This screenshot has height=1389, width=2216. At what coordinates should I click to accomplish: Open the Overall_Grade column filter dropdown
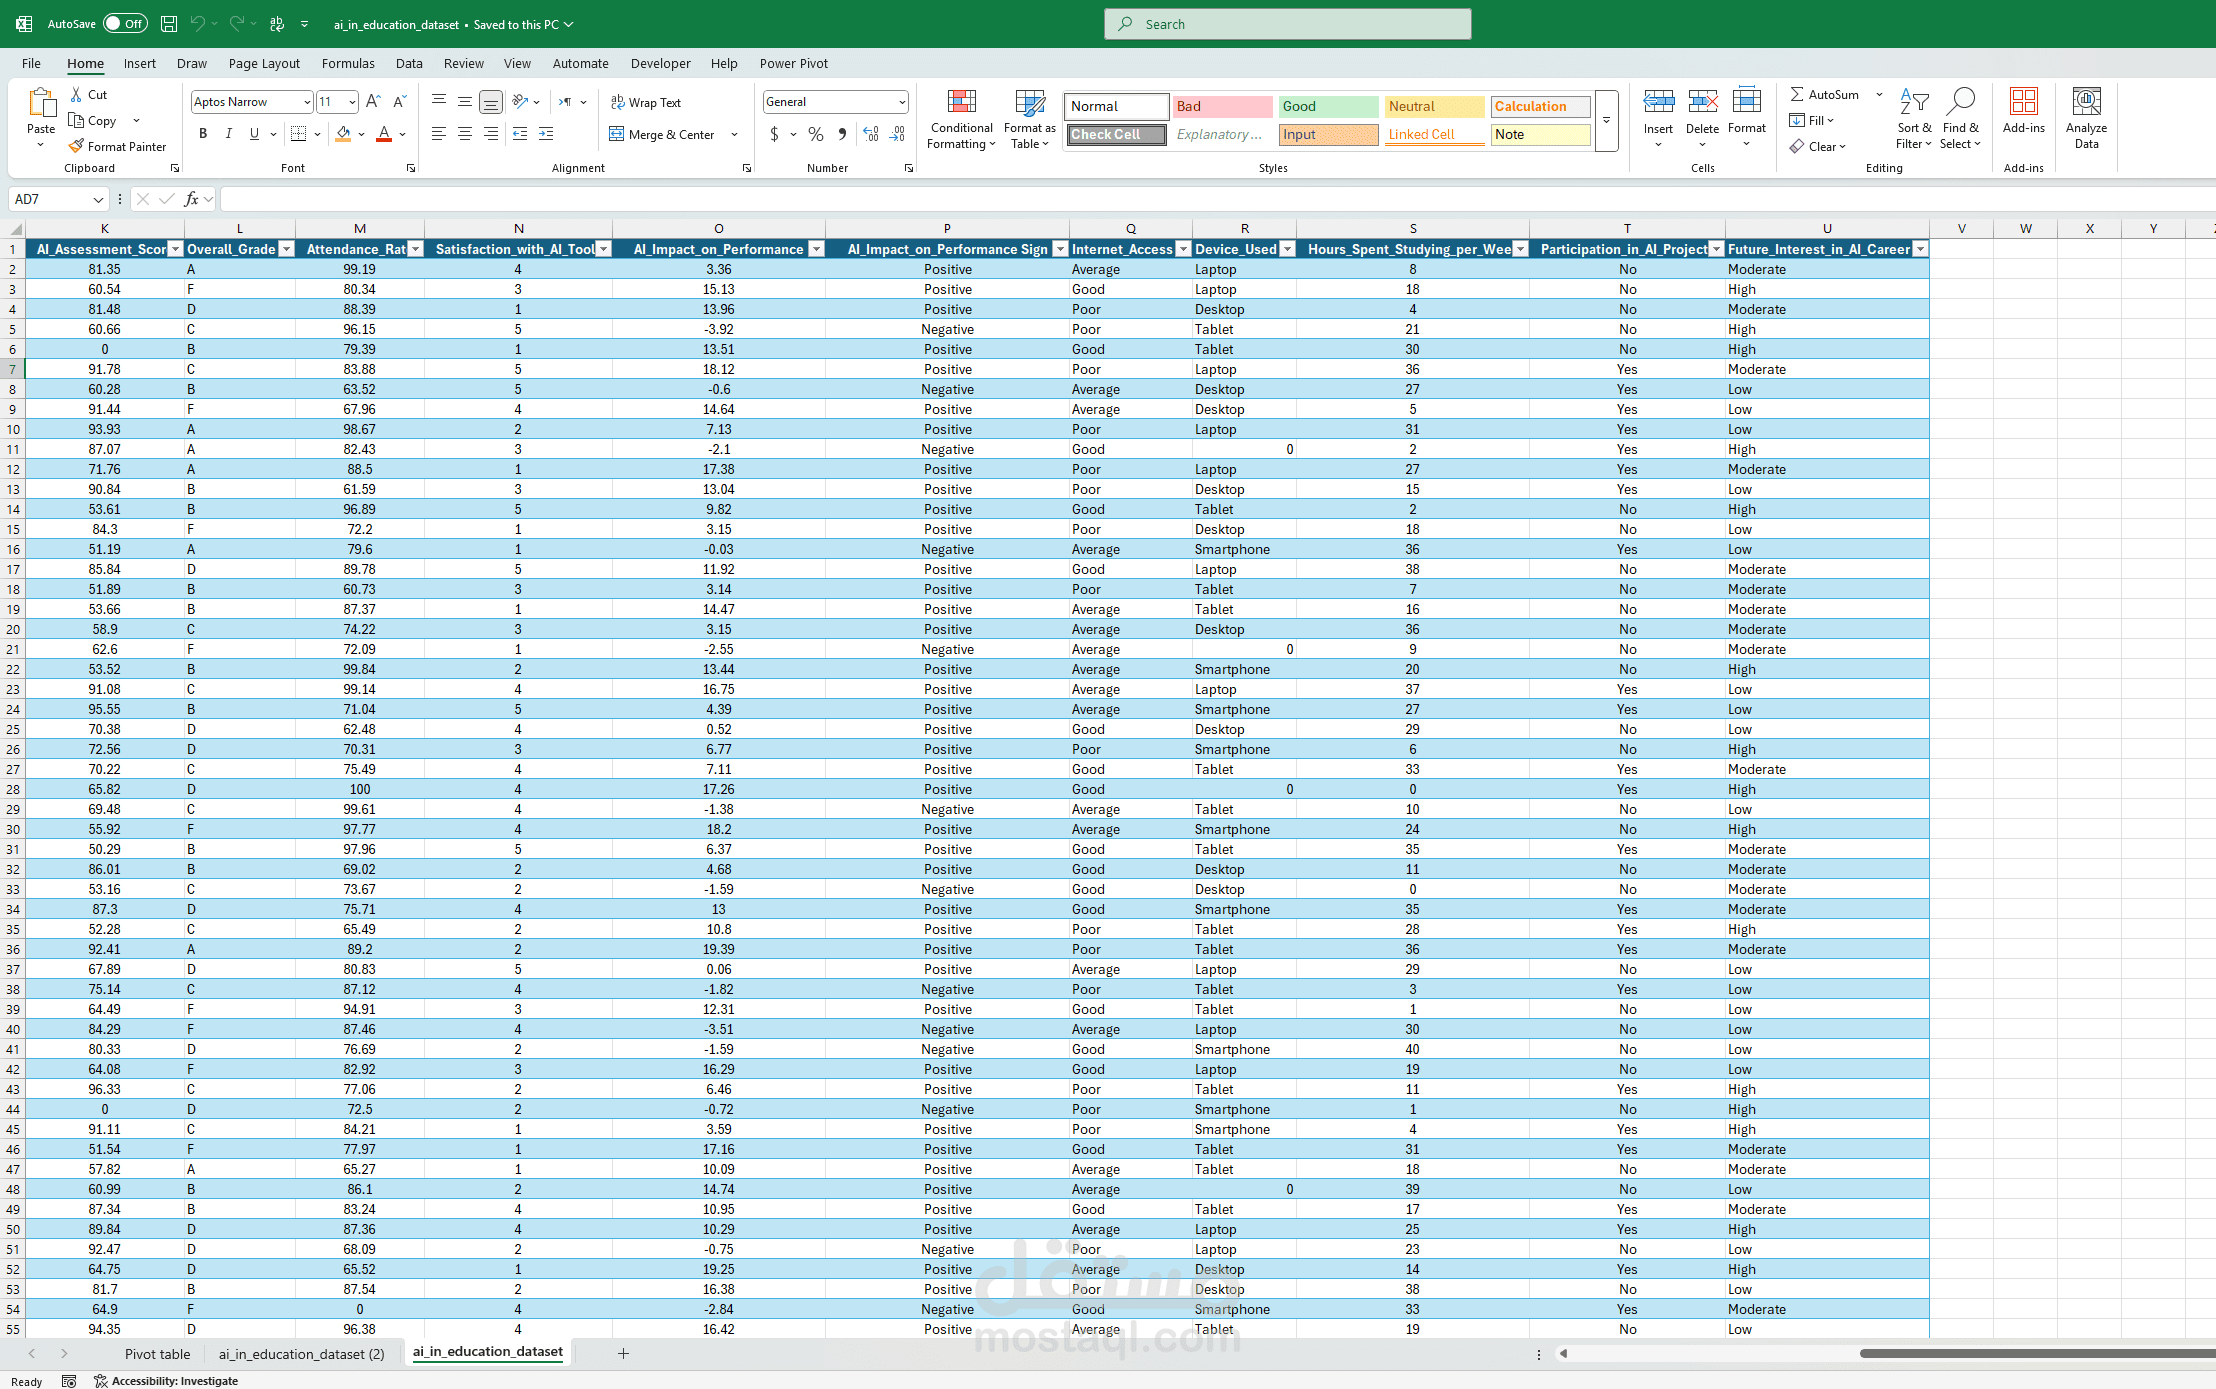pyautogui.click(x=286, y=249)
